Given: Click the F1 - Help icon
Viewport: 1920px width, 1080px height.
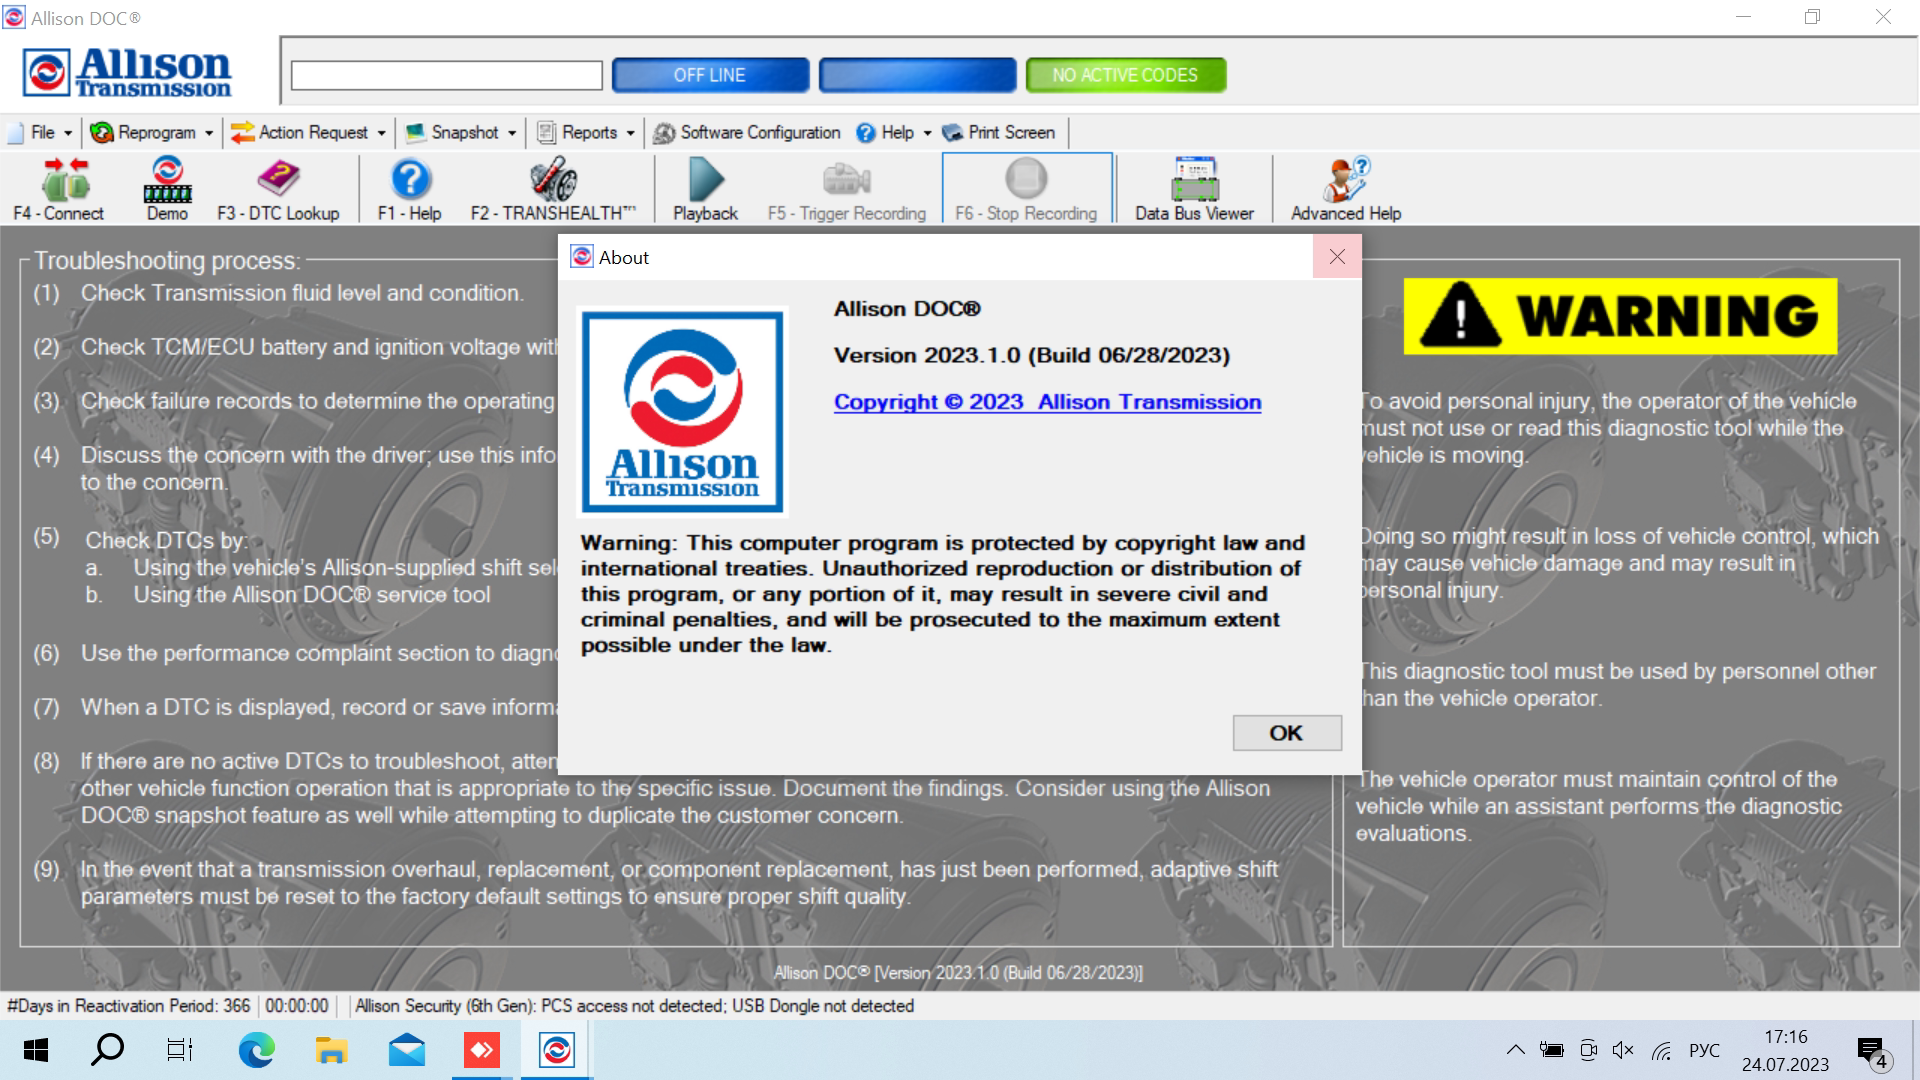Looking at the screenshot, I should tap(410, 188).
